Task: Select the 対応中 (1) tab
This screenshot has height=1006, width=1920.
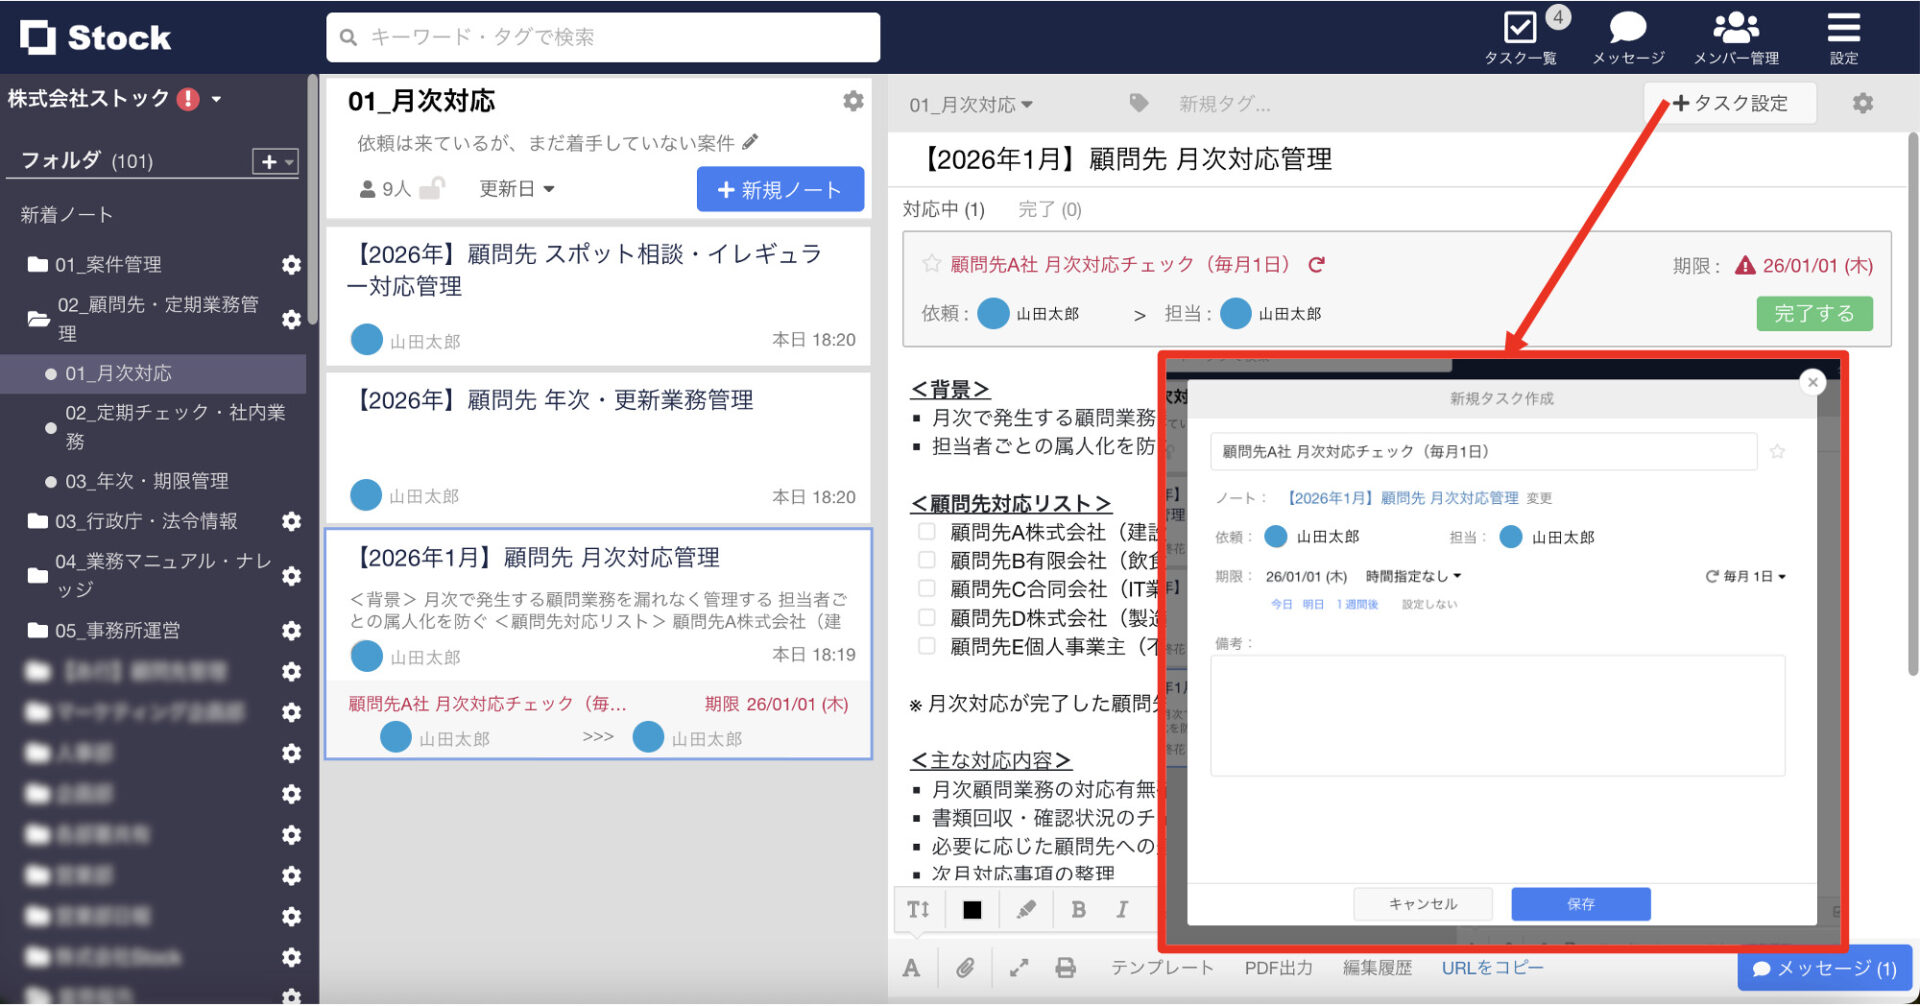Action: coord(943,209)
